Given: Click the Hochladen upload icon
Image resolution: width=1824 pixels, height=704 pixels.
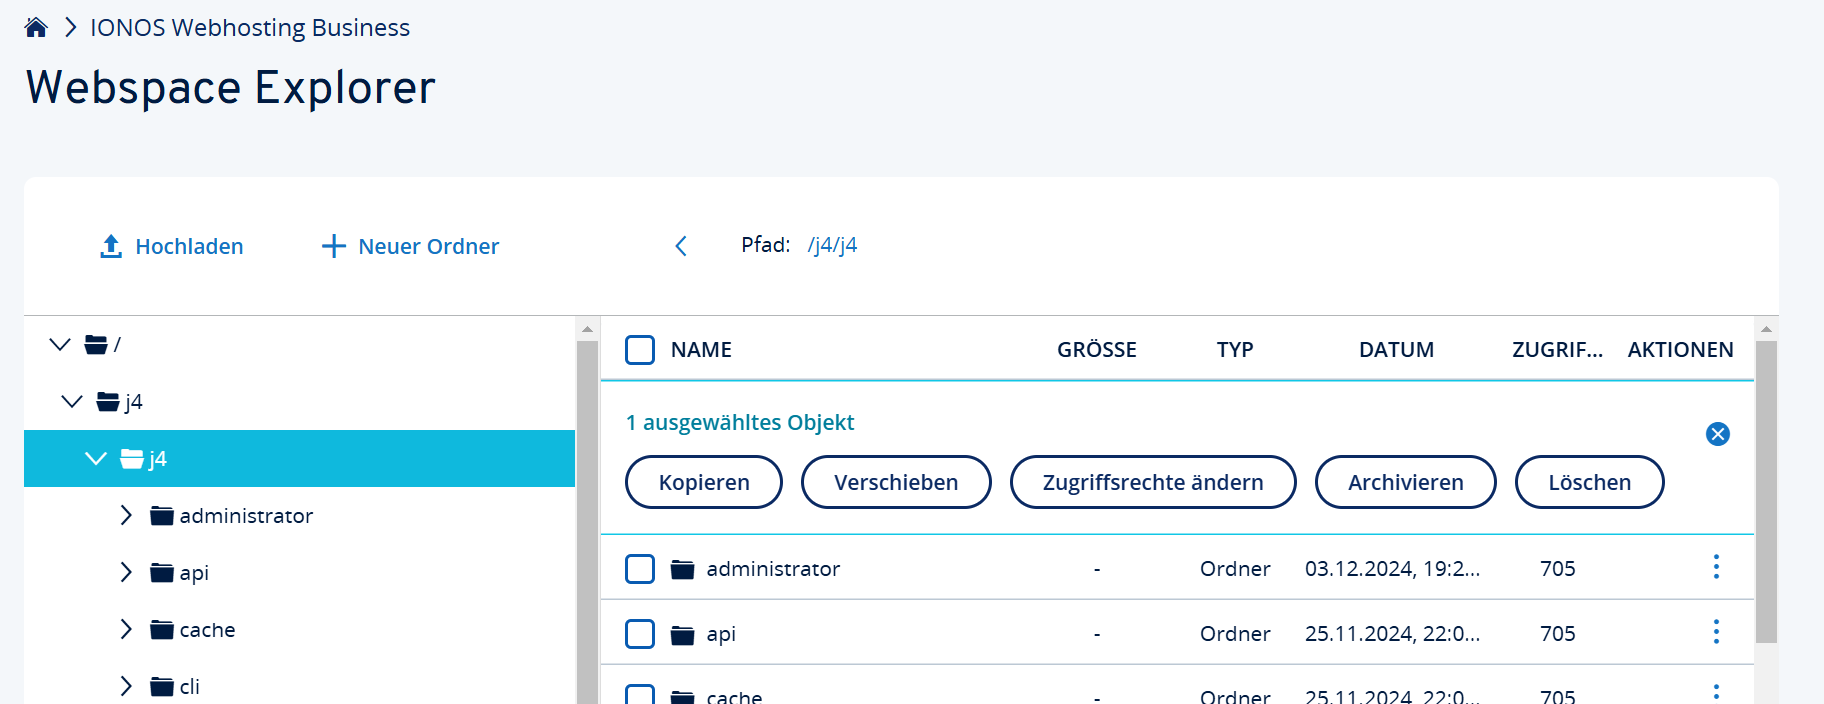Looking at the screenshot, I should point(111,246).
